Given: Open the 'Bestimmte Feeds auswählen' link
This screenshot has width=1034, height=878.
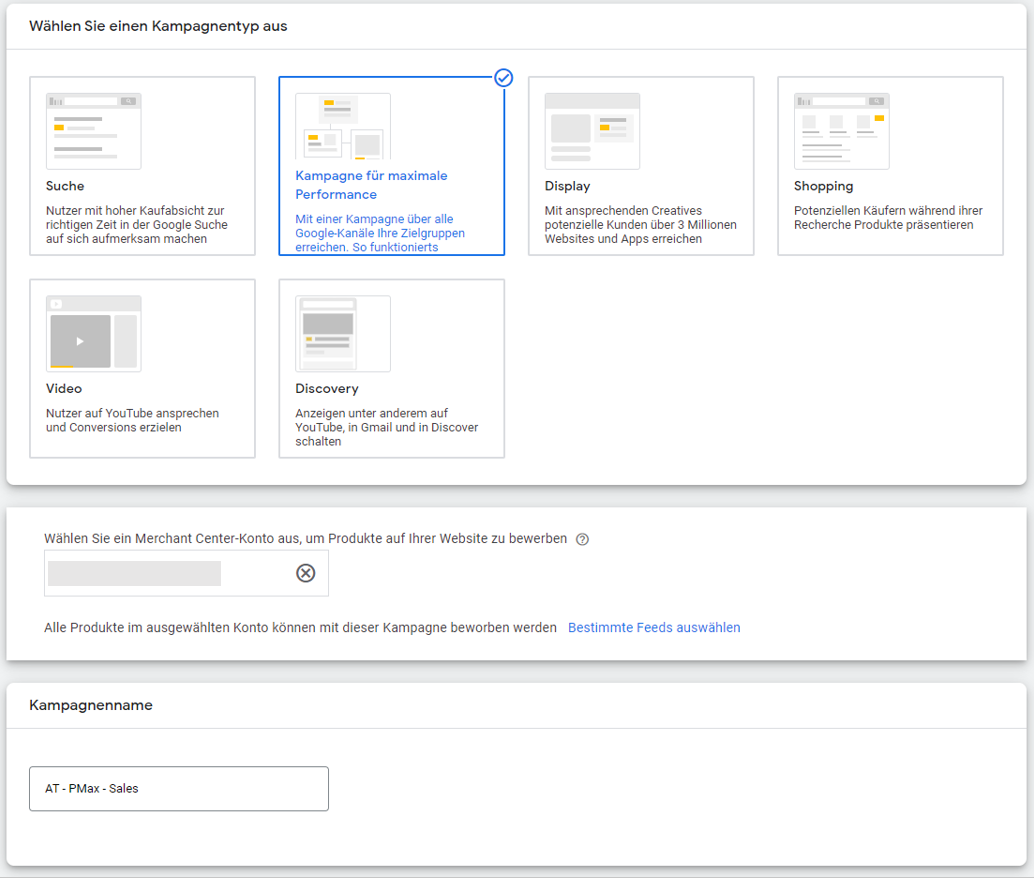Looking at the screenshot, I should click(654, 628).
